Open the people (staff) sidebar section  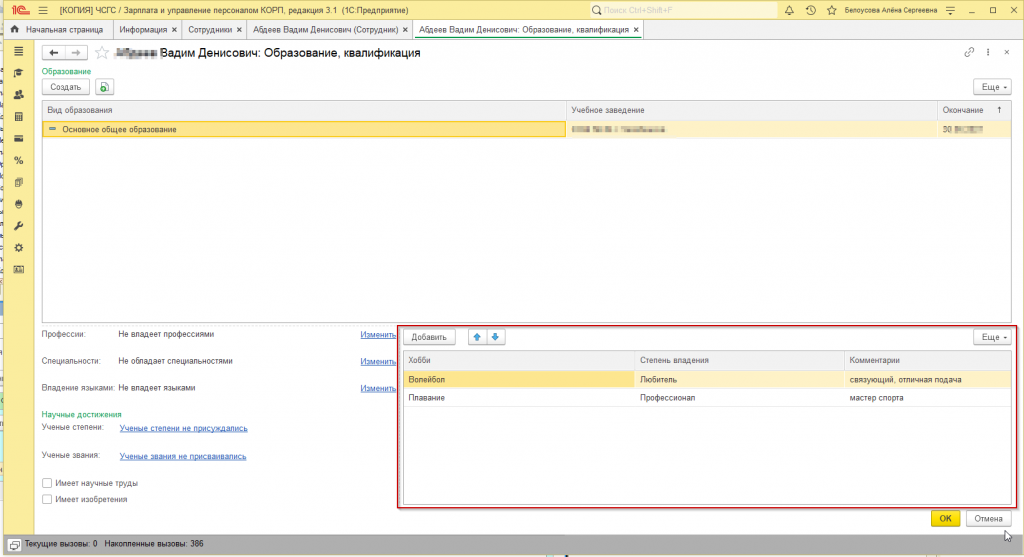pyautogui.click(x=18, y=95)
